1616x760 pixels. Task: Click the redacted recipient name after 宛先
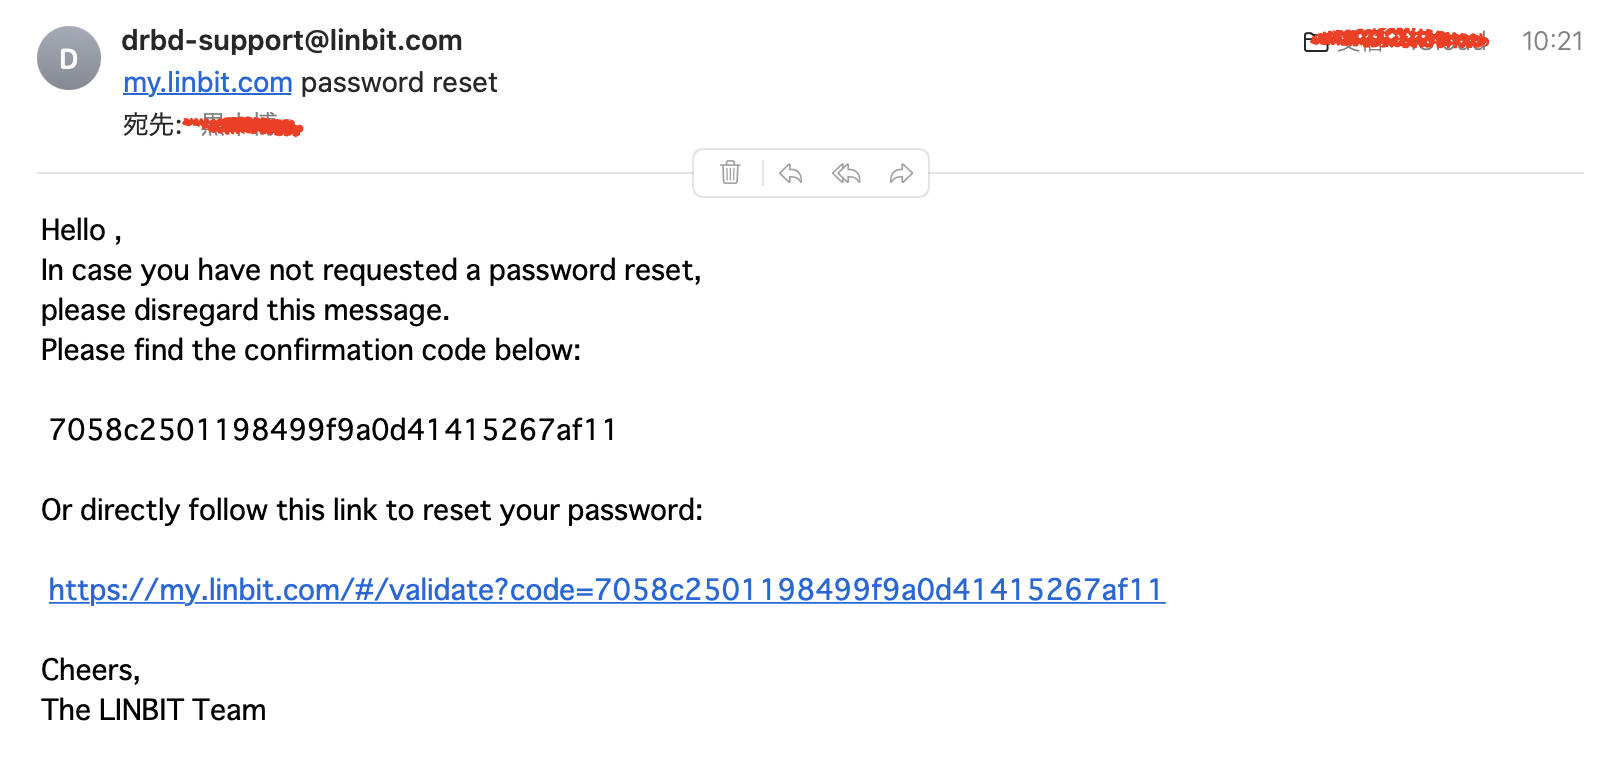(x=245, y=125)
